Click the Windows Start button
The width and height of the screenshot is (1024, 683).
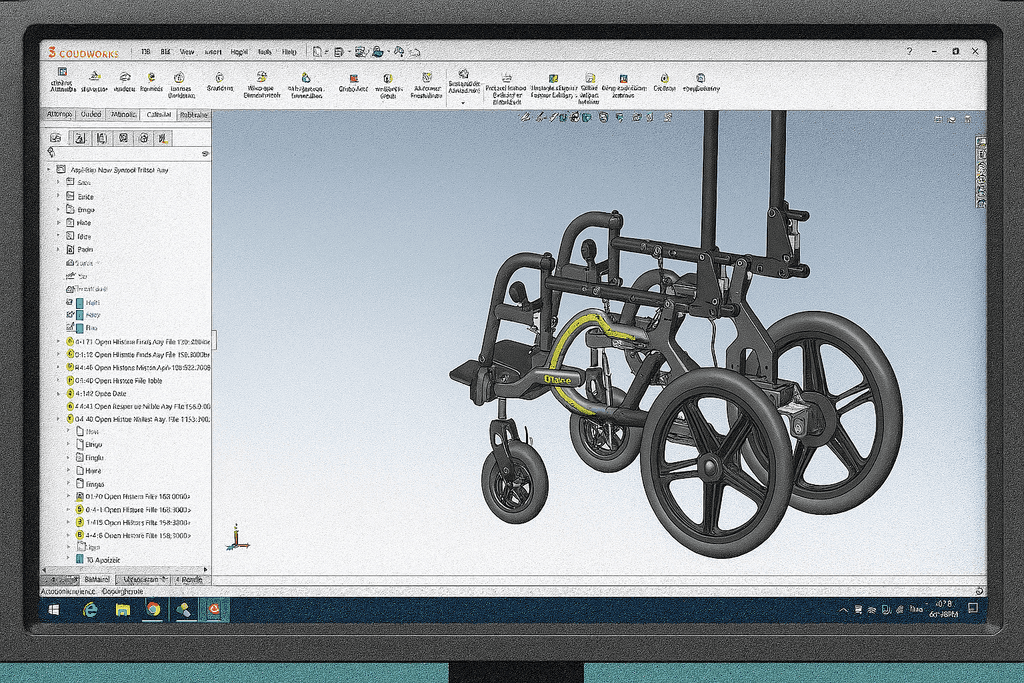tap(53, 609)
